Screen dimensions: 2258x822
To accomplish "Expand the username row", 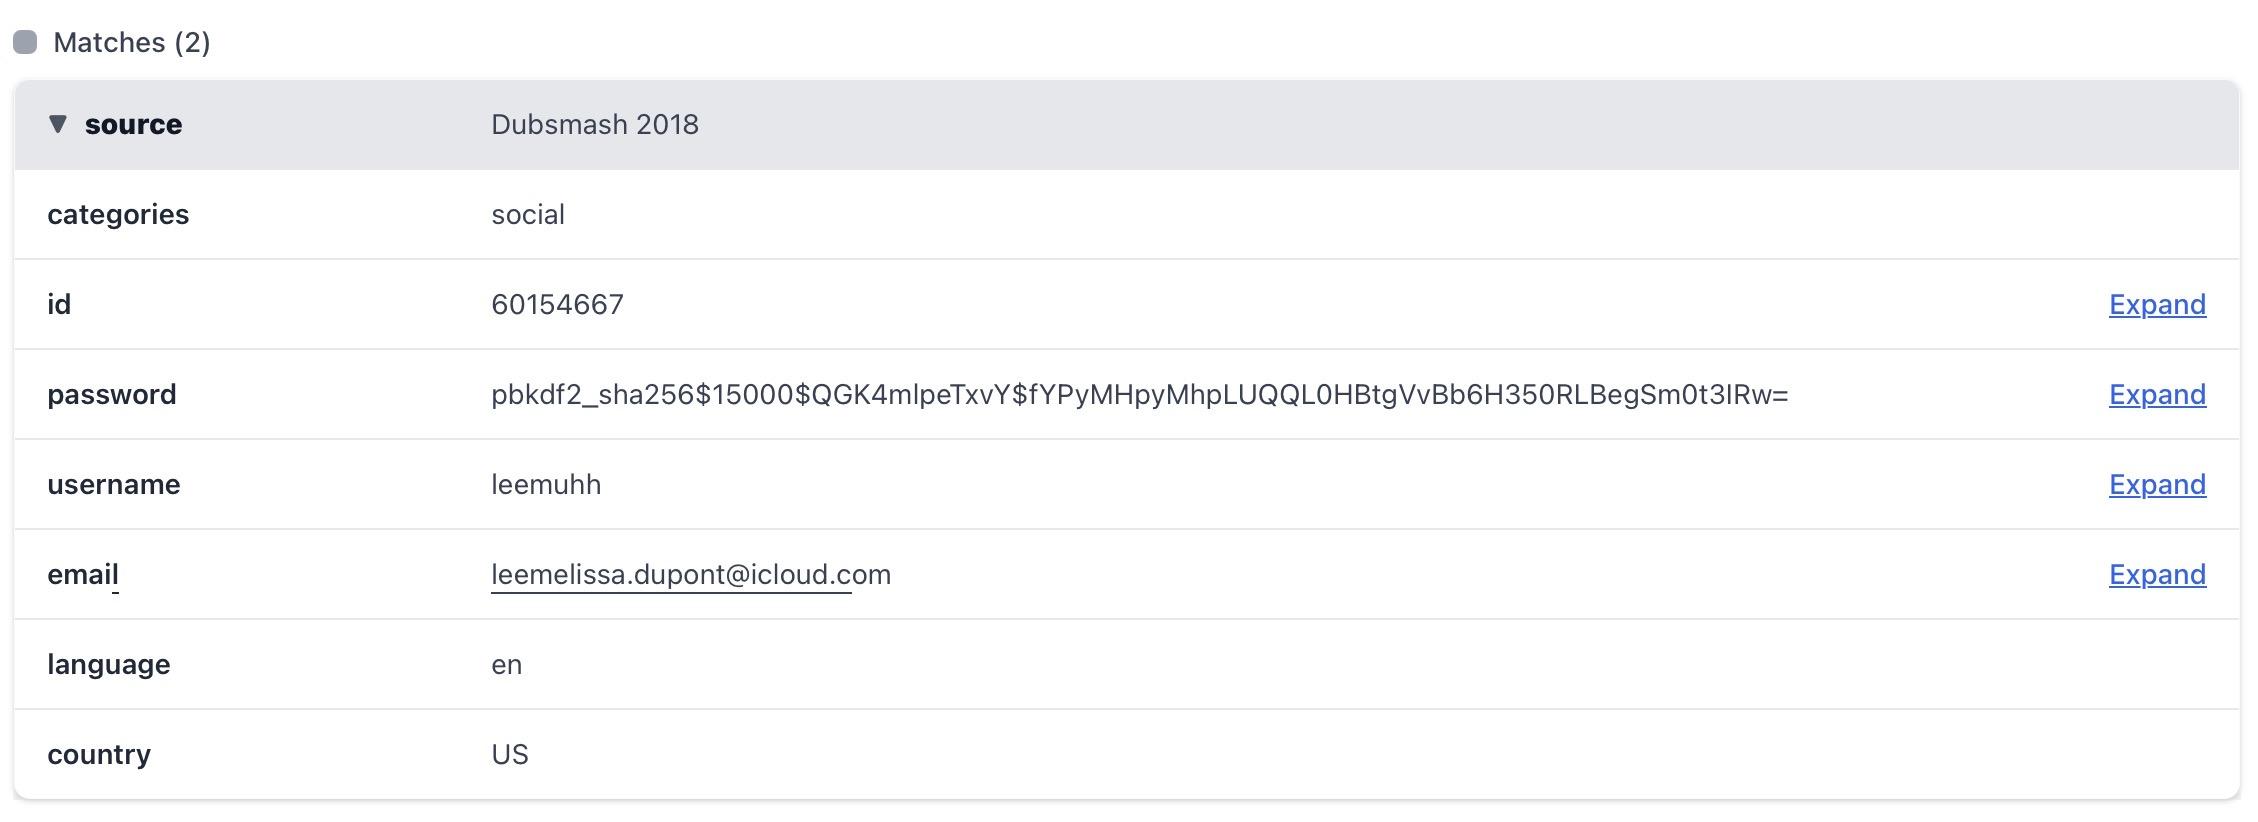I will coord(2156,484).
